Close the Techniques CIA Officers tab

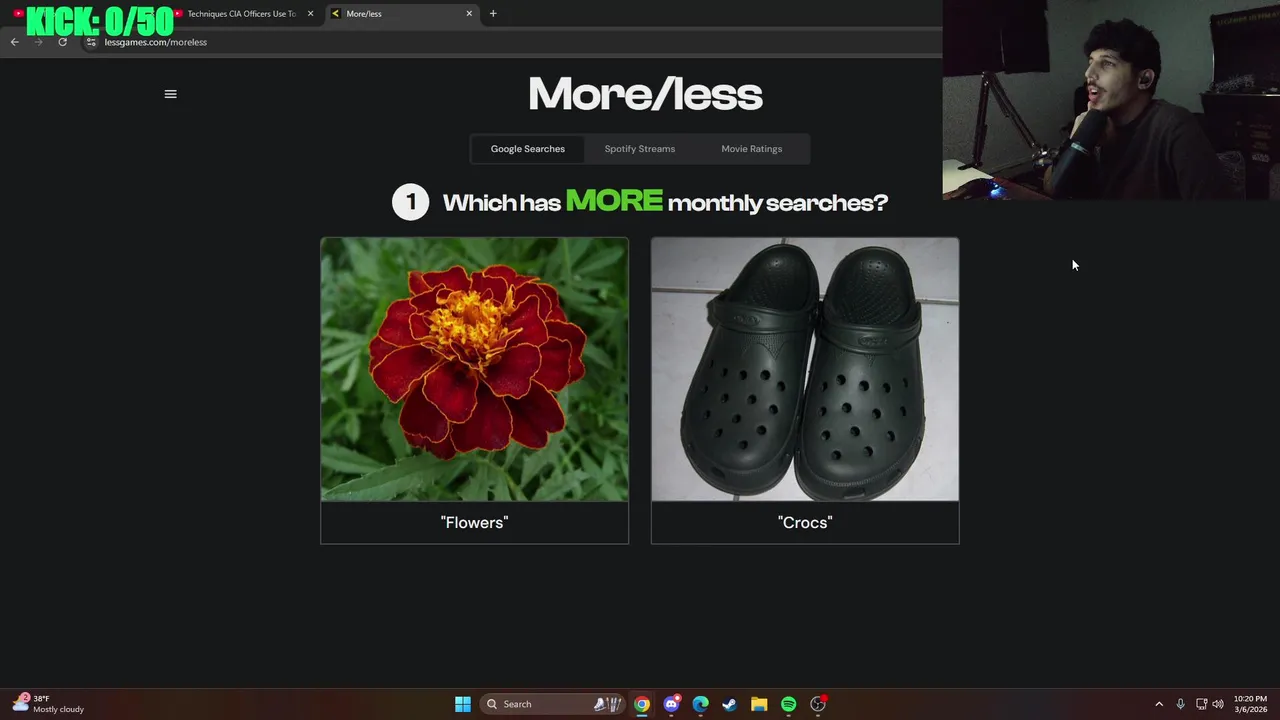[x=310, y=14]
